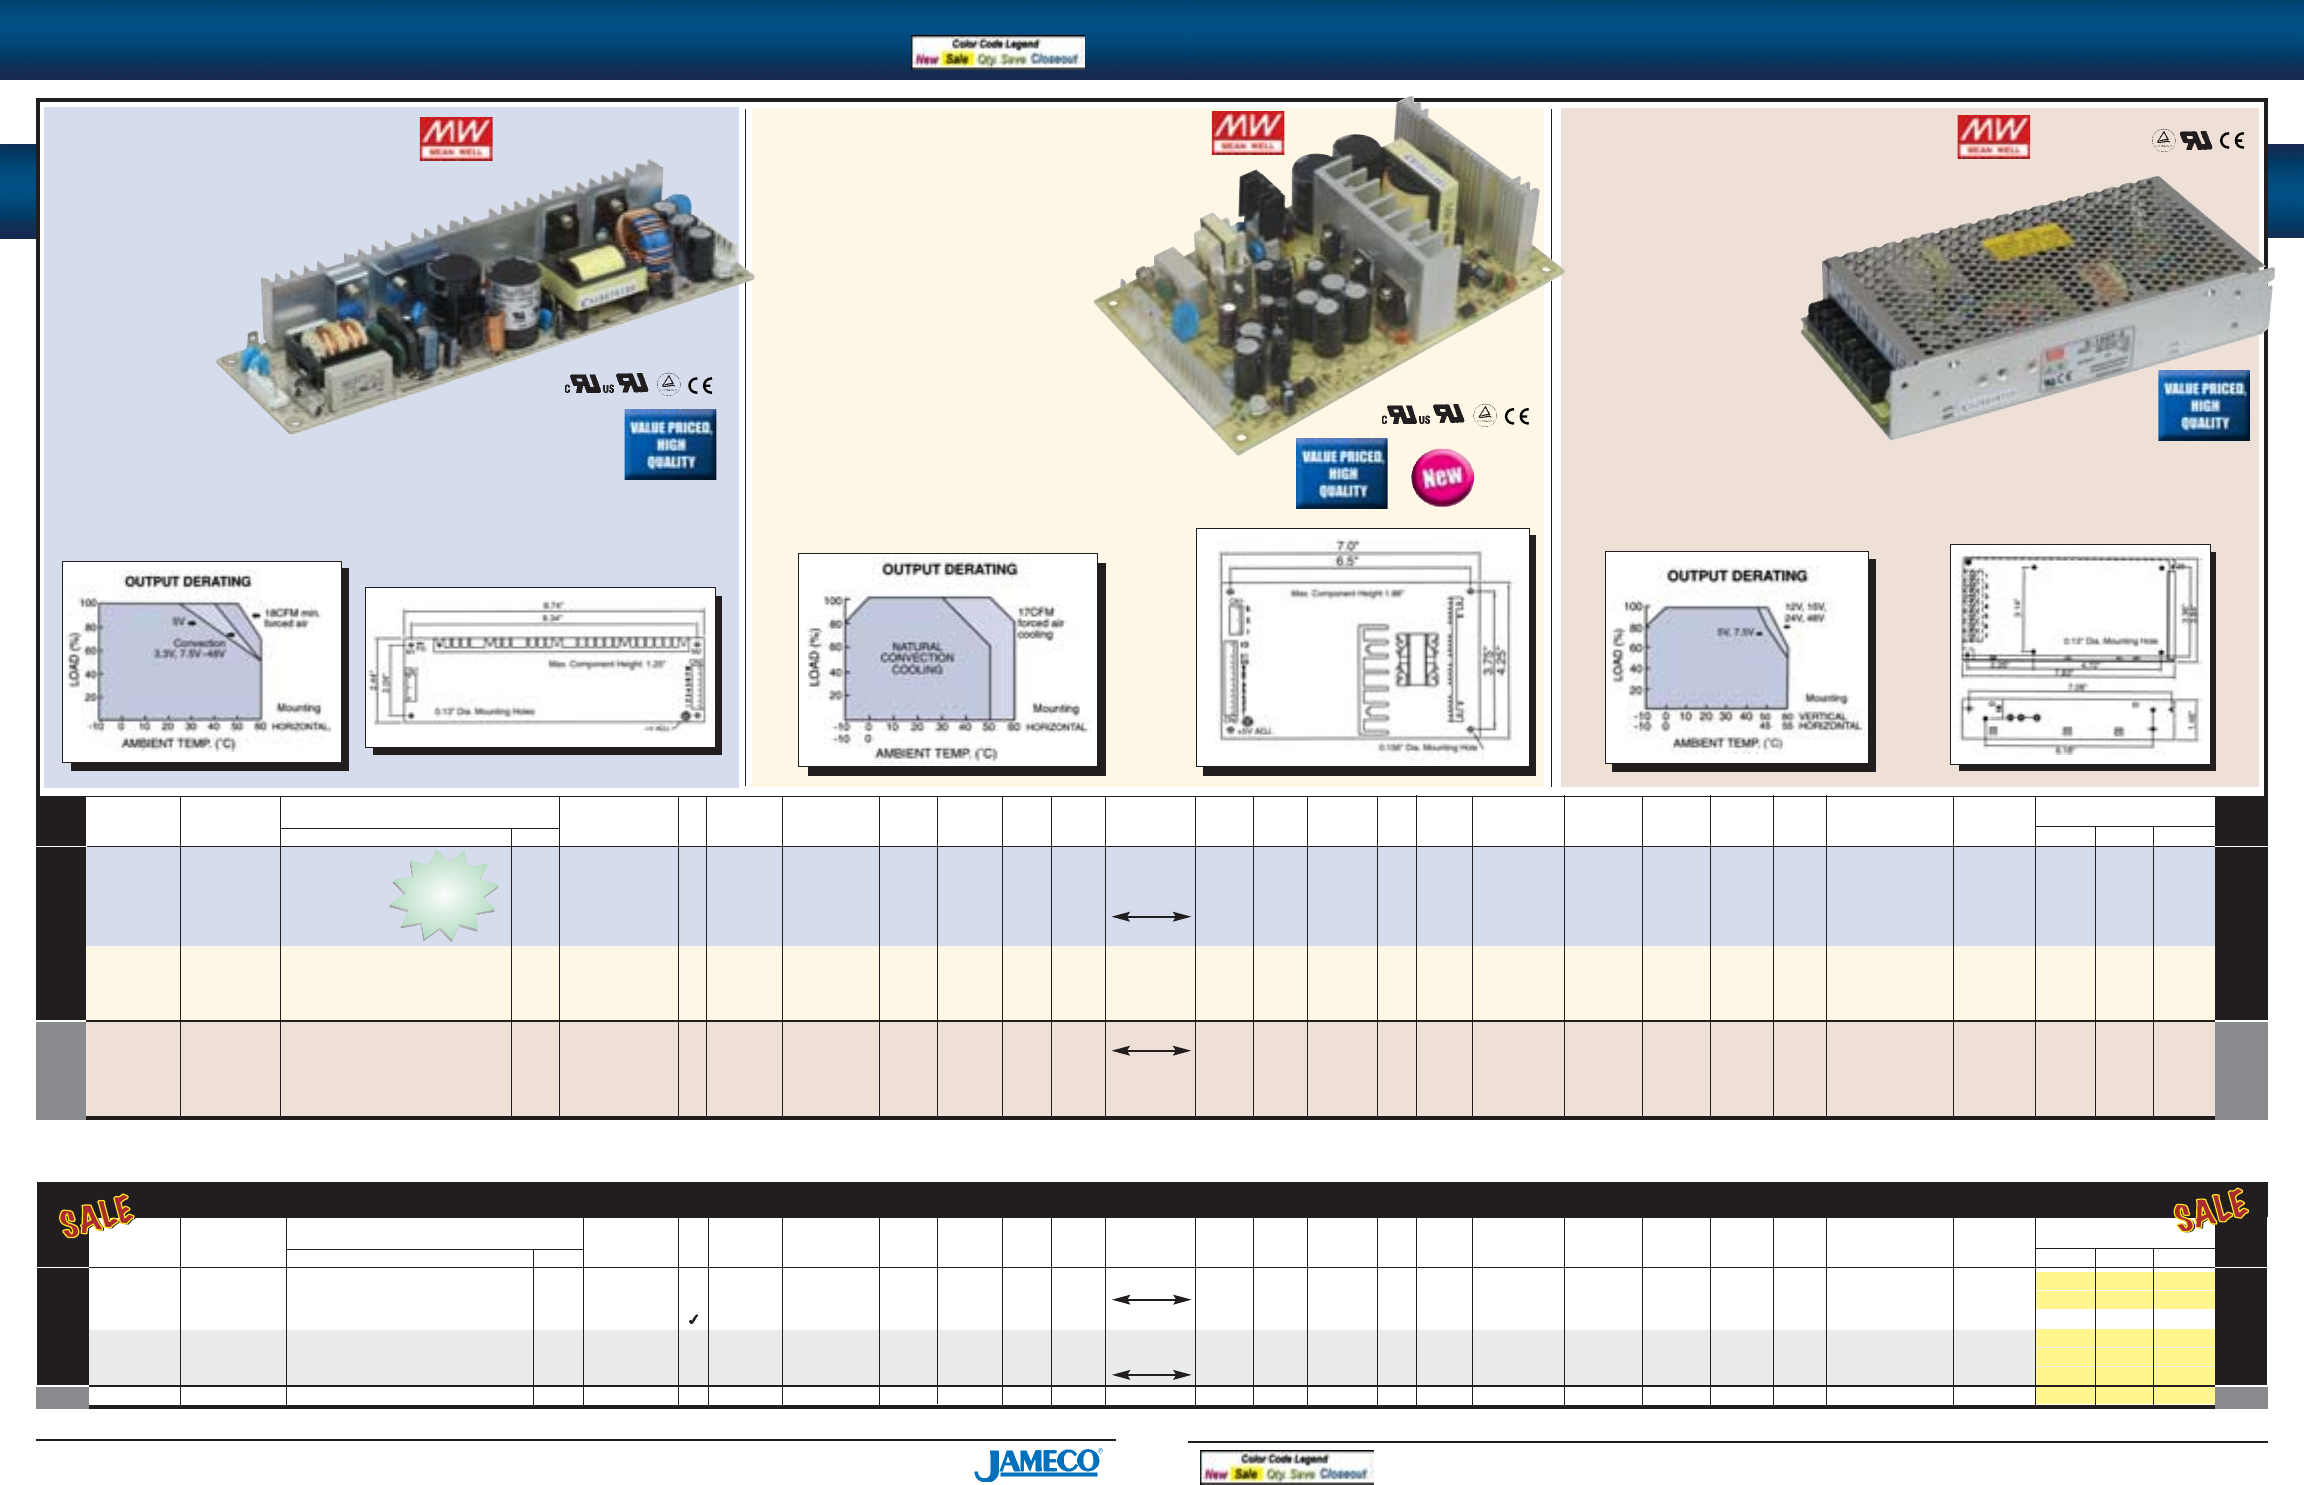Image resolution: width=2304 pixels, height=1485 pixels.
Task: Click the TUV triangle mark in the middle panel
Action: coord(1486,415)
